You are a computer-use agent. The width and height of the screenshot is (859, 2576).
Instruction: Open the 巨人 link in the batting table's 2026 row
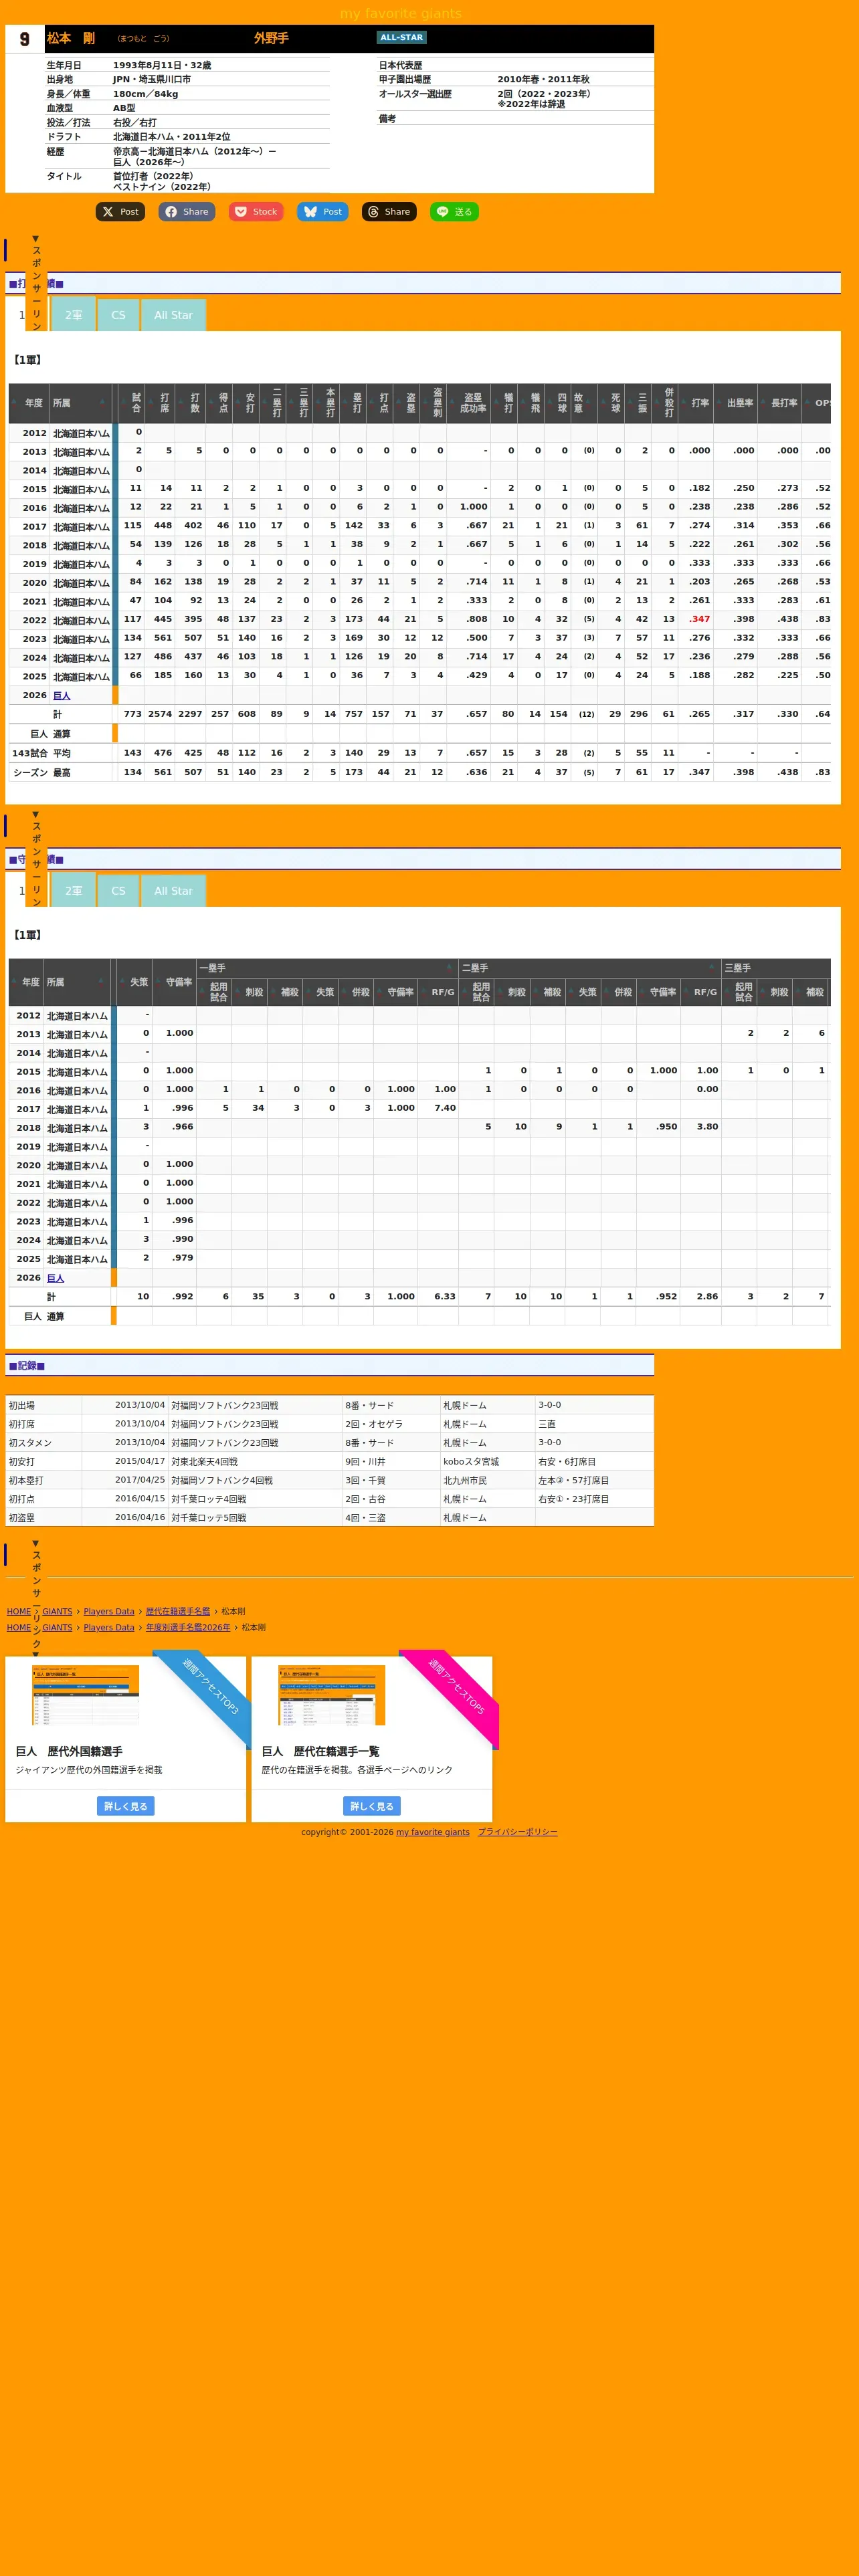pos(62,696)
